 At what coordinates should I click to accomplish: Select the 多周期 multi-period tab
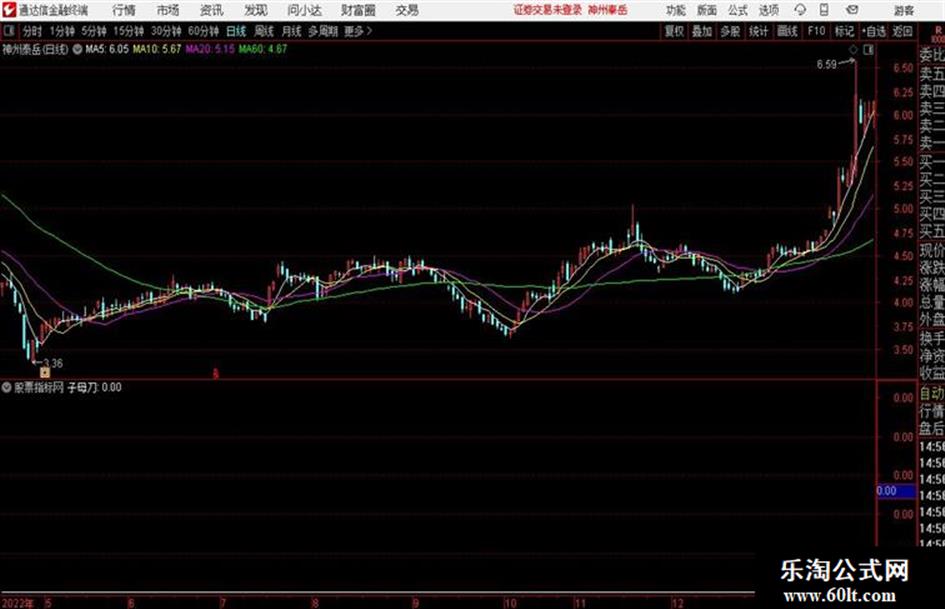[x=323, y=31]
